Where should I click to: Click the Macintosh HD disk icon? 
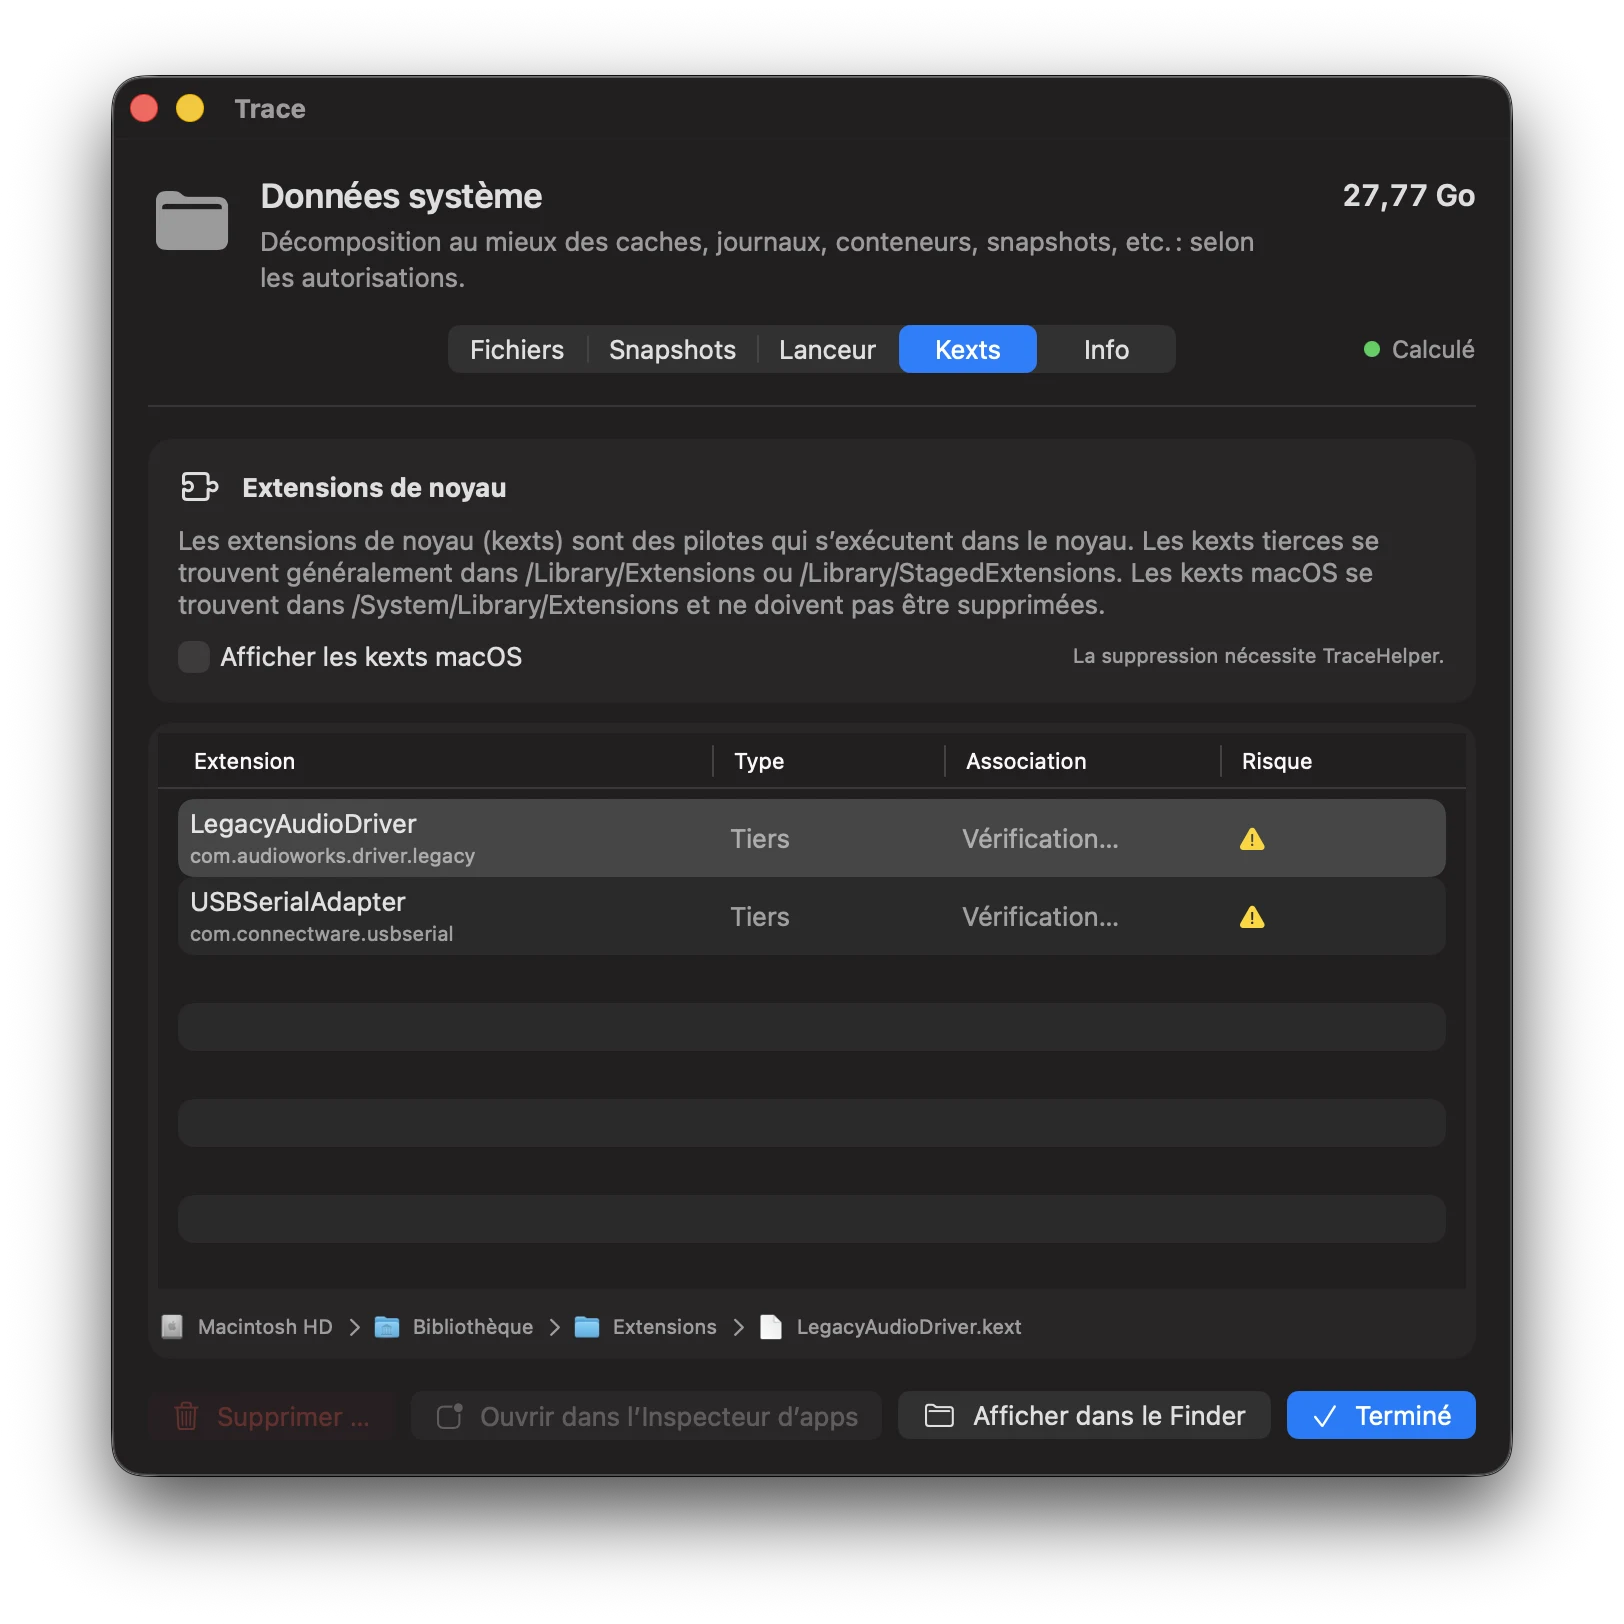click(172, 1327)
